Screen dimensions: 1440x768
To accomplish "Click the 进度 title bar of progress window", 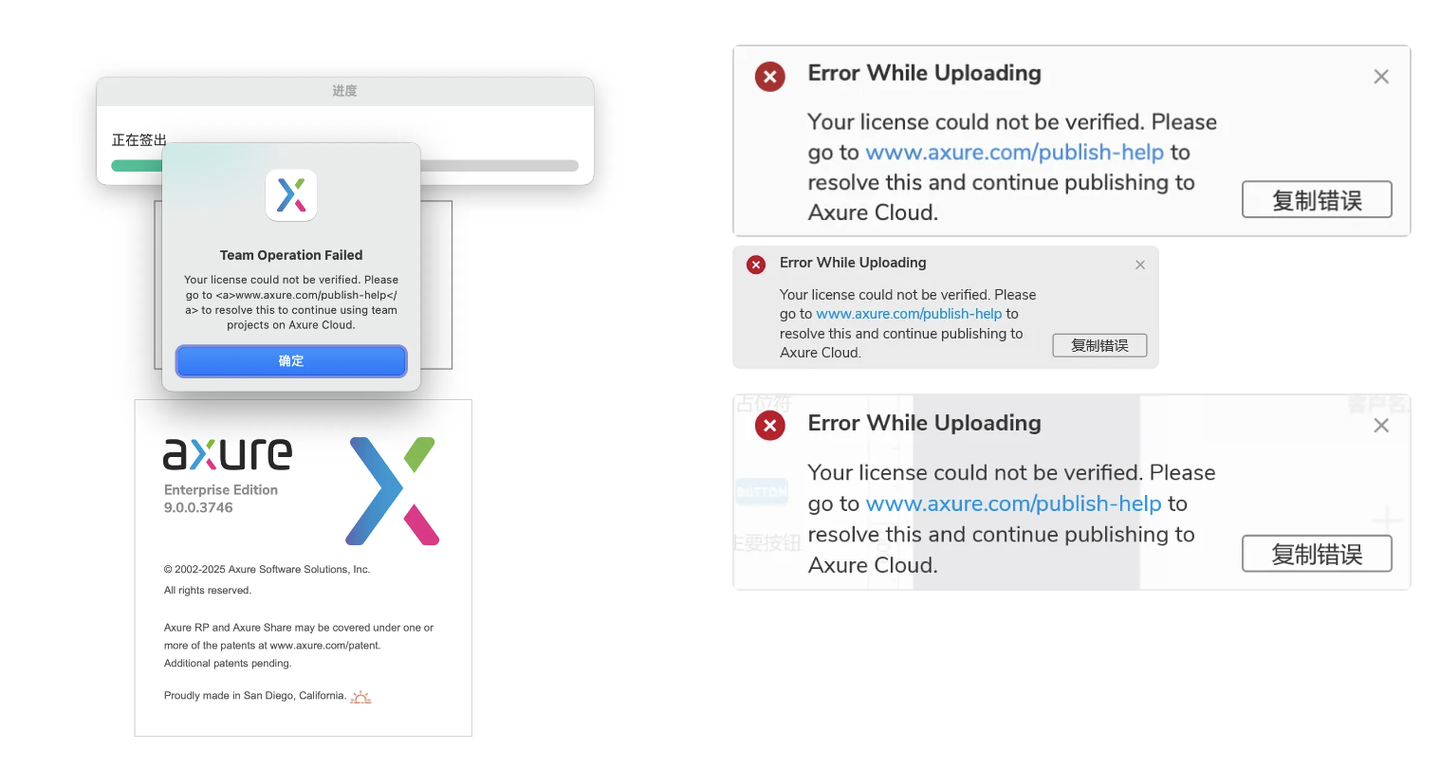I will [x=345, y=90].
